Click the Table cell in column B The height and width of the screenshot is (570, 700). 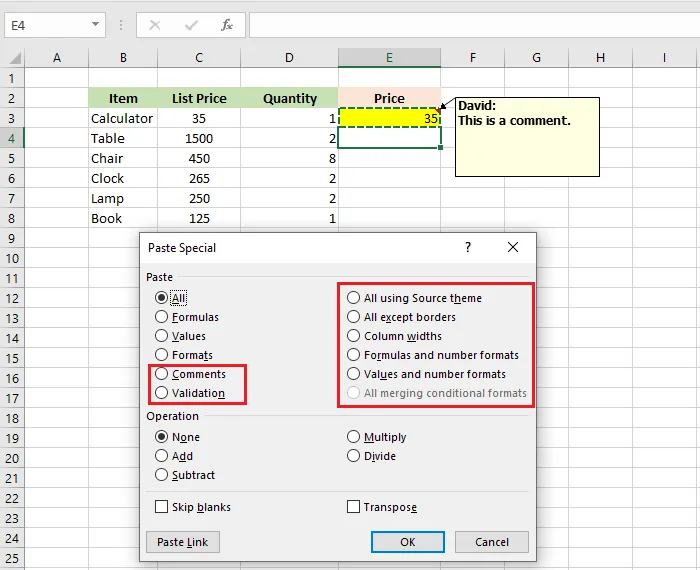point(123,138)
